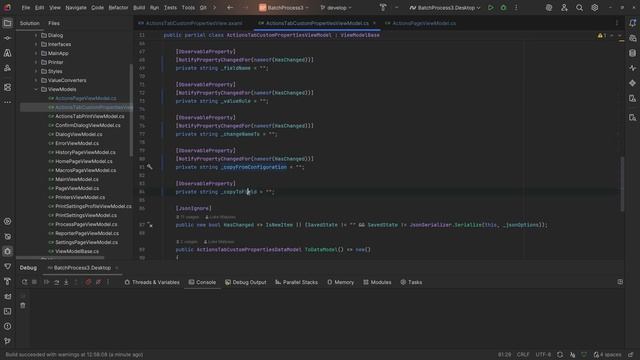The width and height of the screenshot is (640, 360).
Task: Open the develop branch dropdown
Action: point(336,8)
